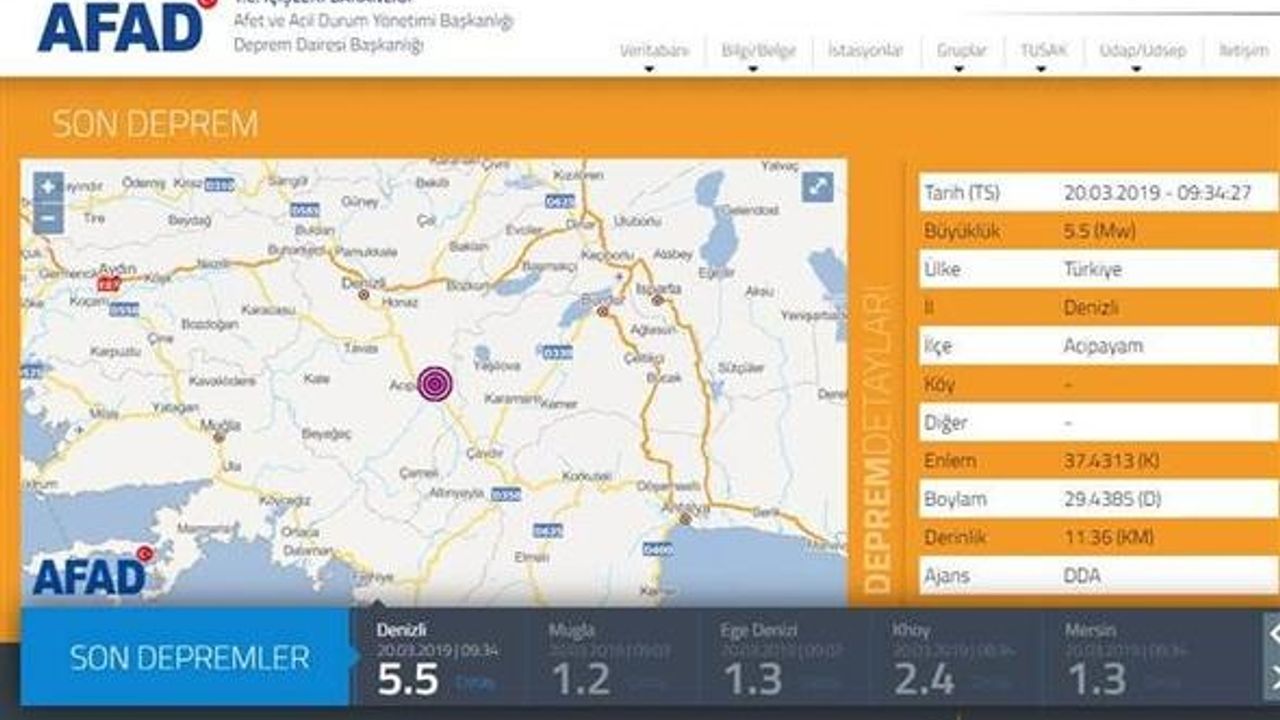Open the TUSAK menu
This screenshot has width=1280, height=720.
pos(1043,51)
